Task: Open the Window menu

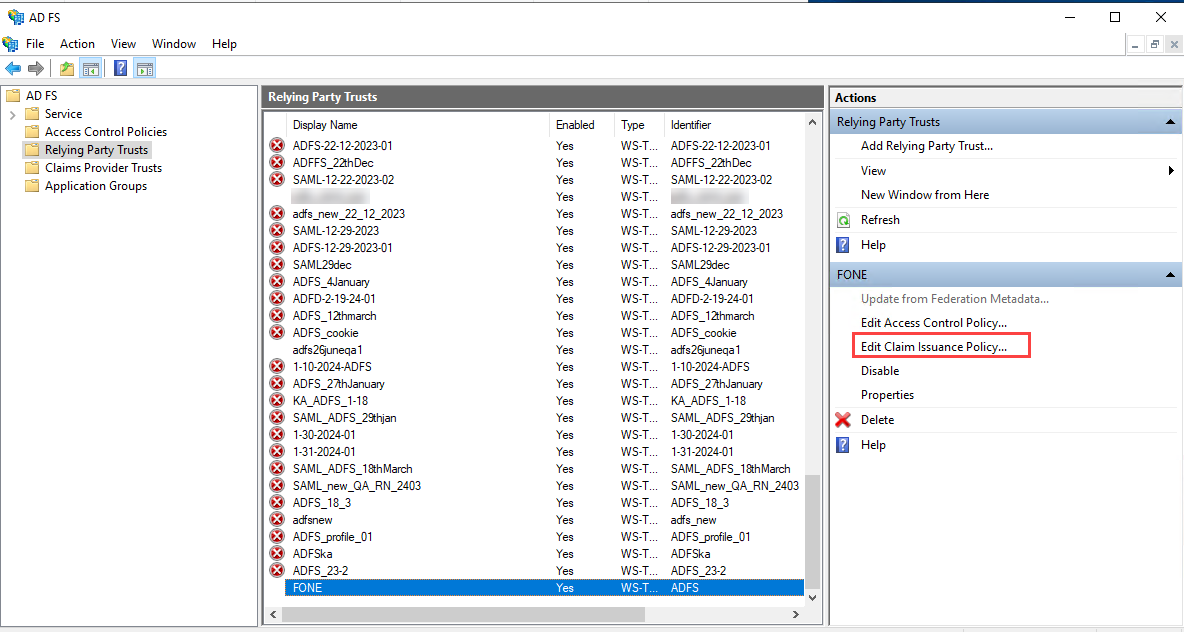Action: click(x=174, y=44)
